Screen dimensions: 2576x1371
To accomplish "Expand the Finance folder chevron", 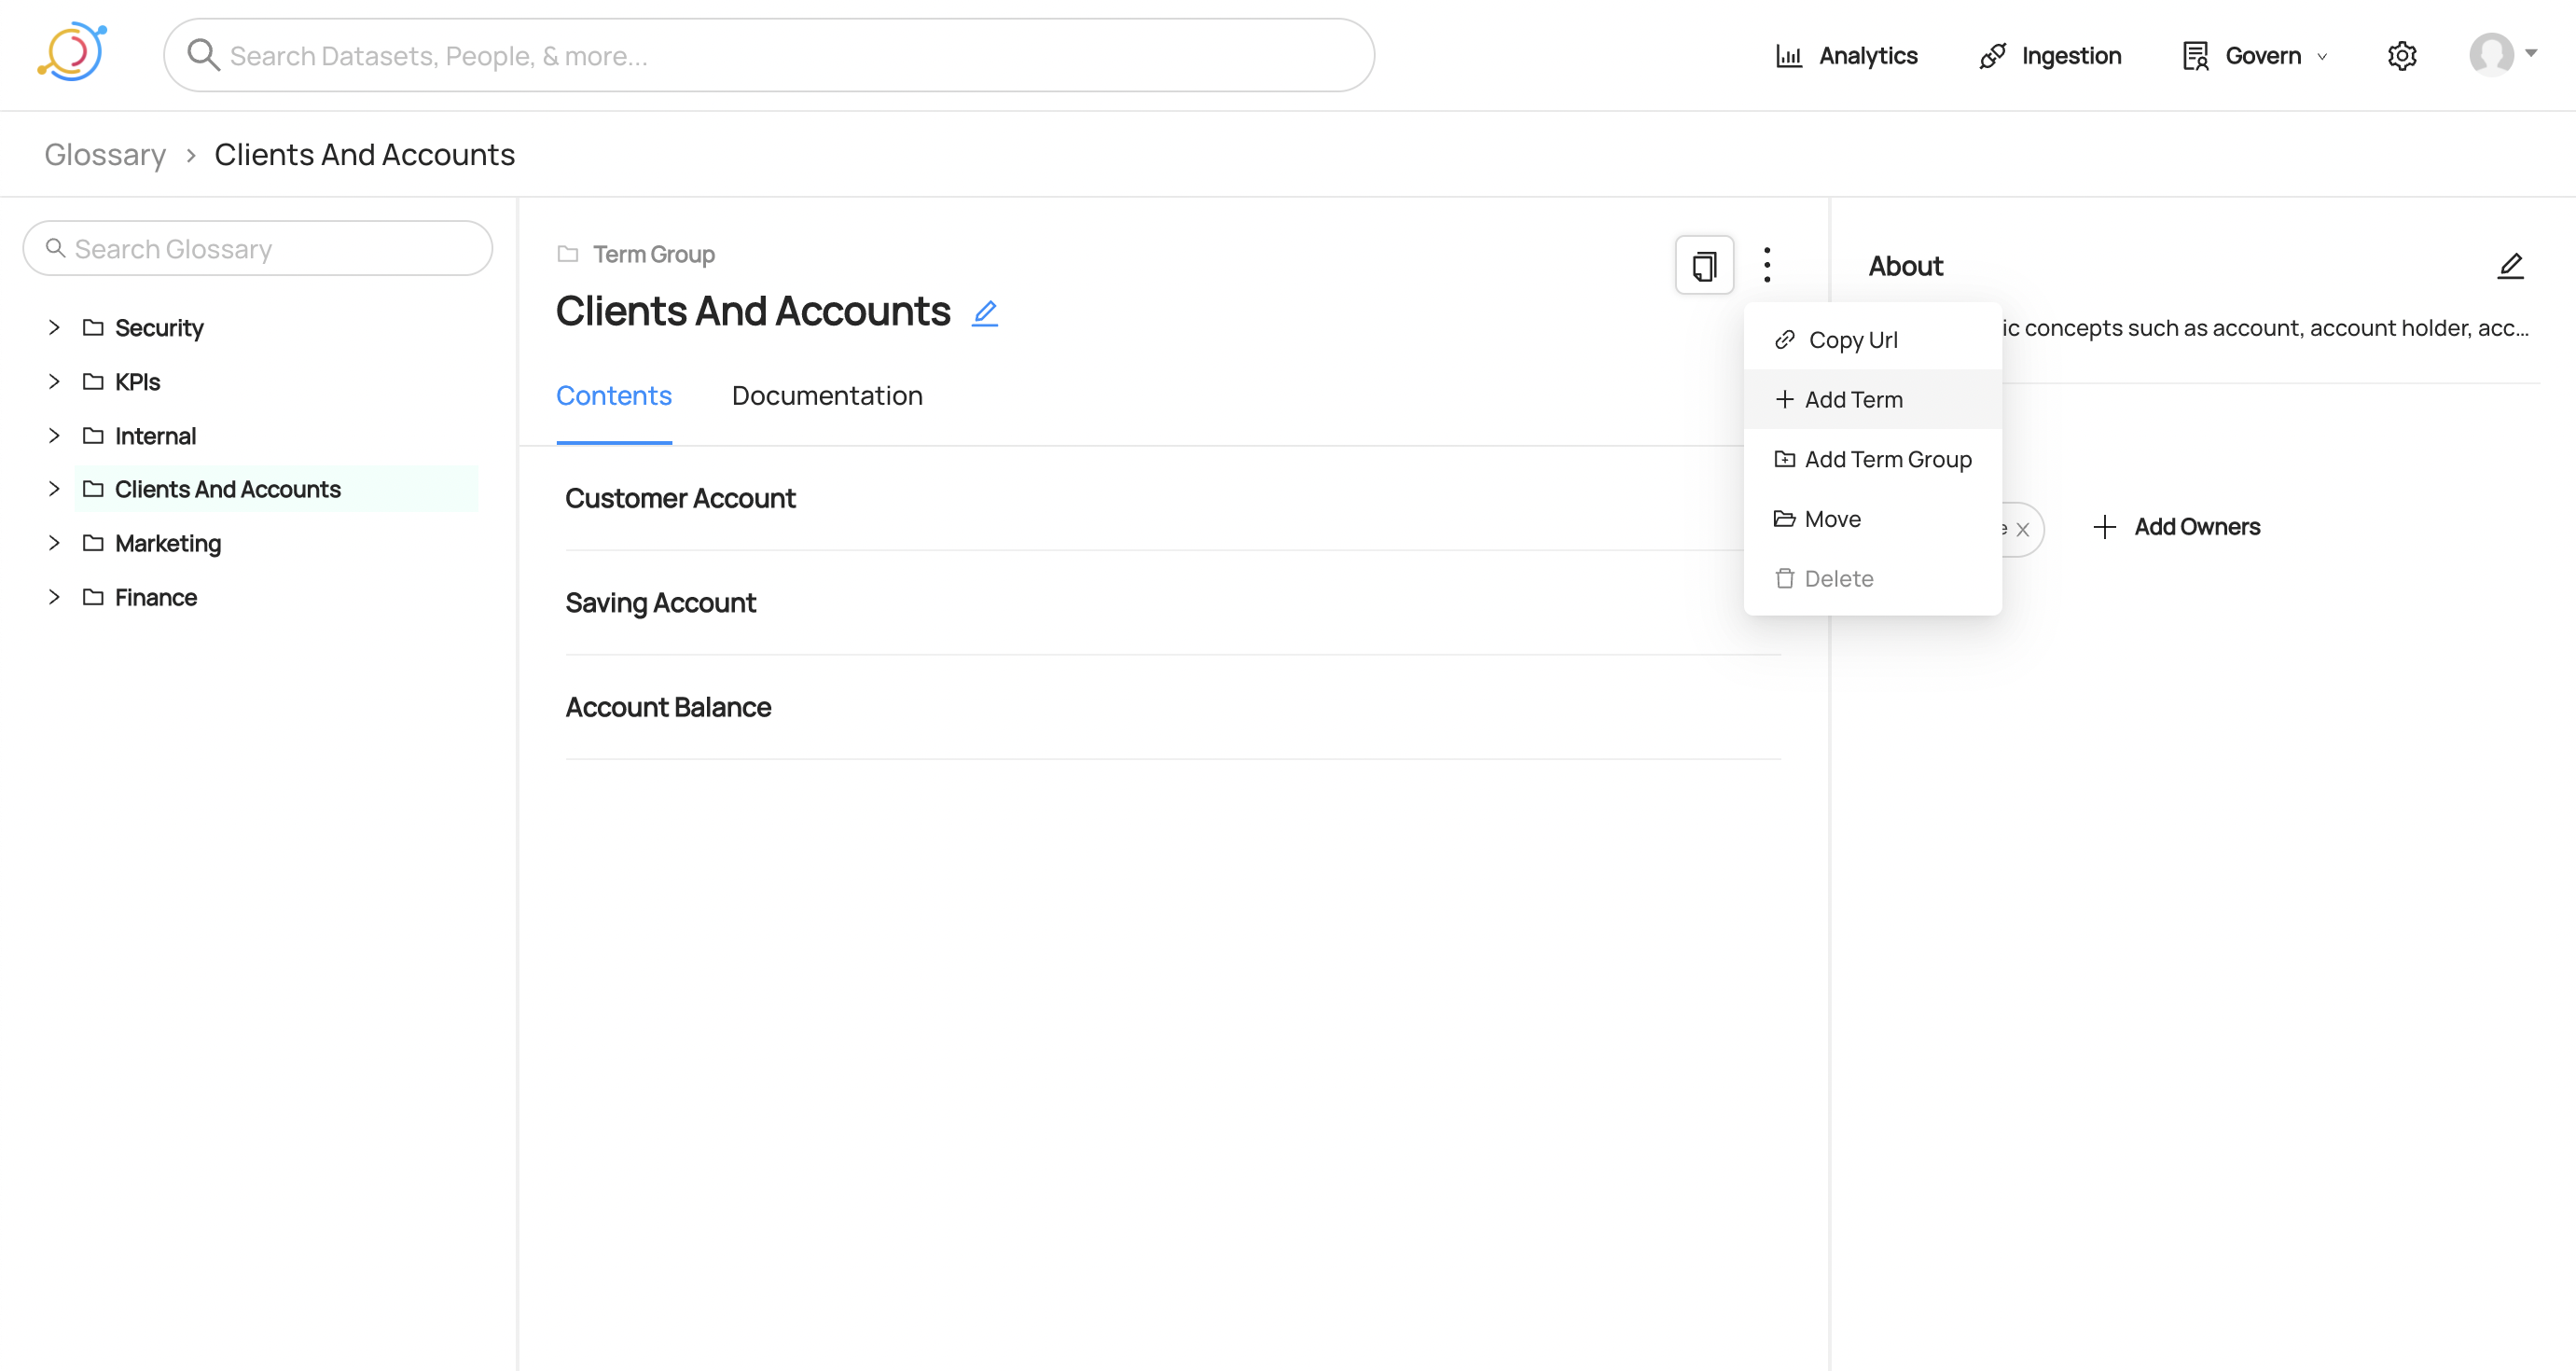I will pyautogui.click(x=54, y=597).
